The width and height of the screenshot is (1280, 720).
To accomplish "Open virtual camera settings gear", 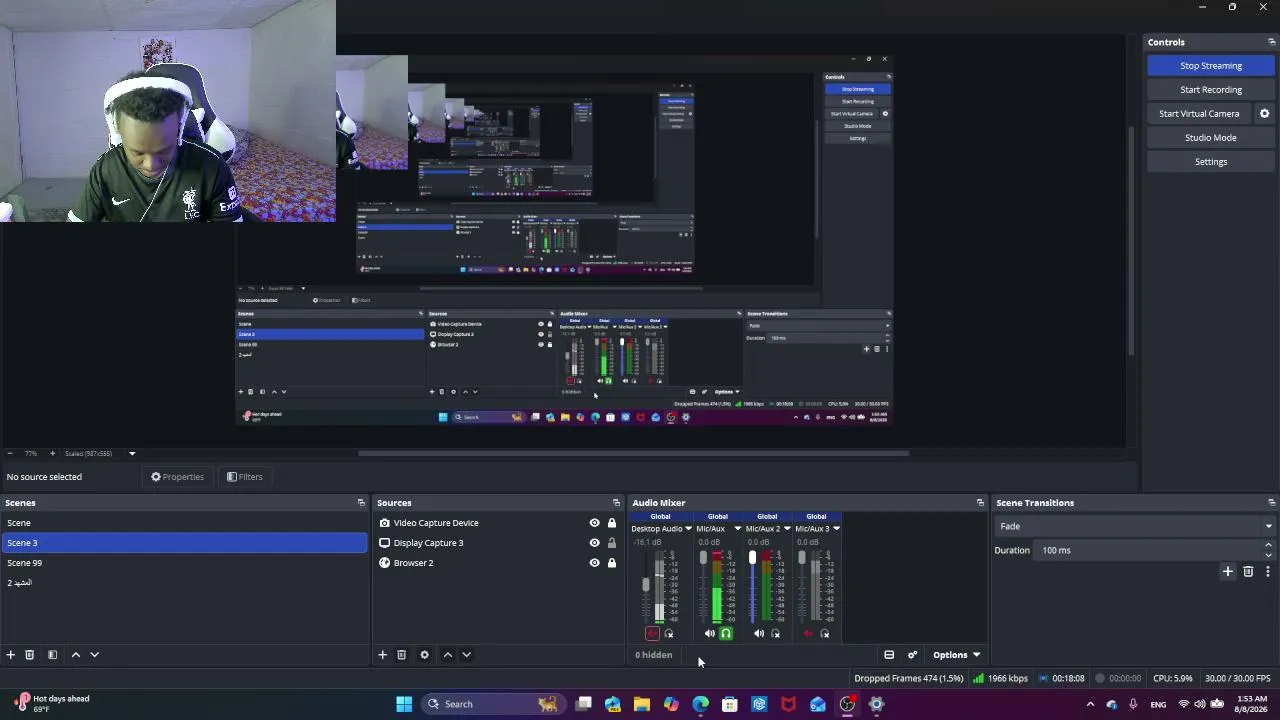I will pos(1264,114).
